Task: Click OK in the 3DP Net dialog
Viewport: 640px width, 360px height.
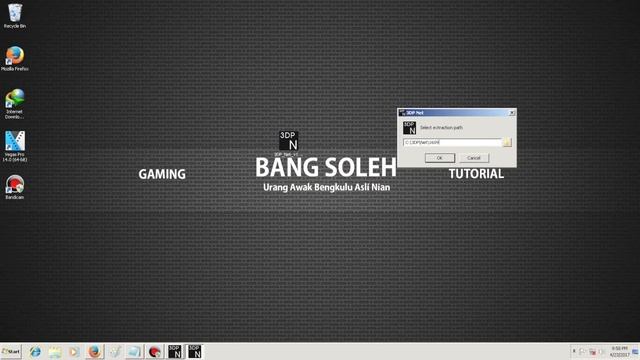Action: [x=440, y=158]
